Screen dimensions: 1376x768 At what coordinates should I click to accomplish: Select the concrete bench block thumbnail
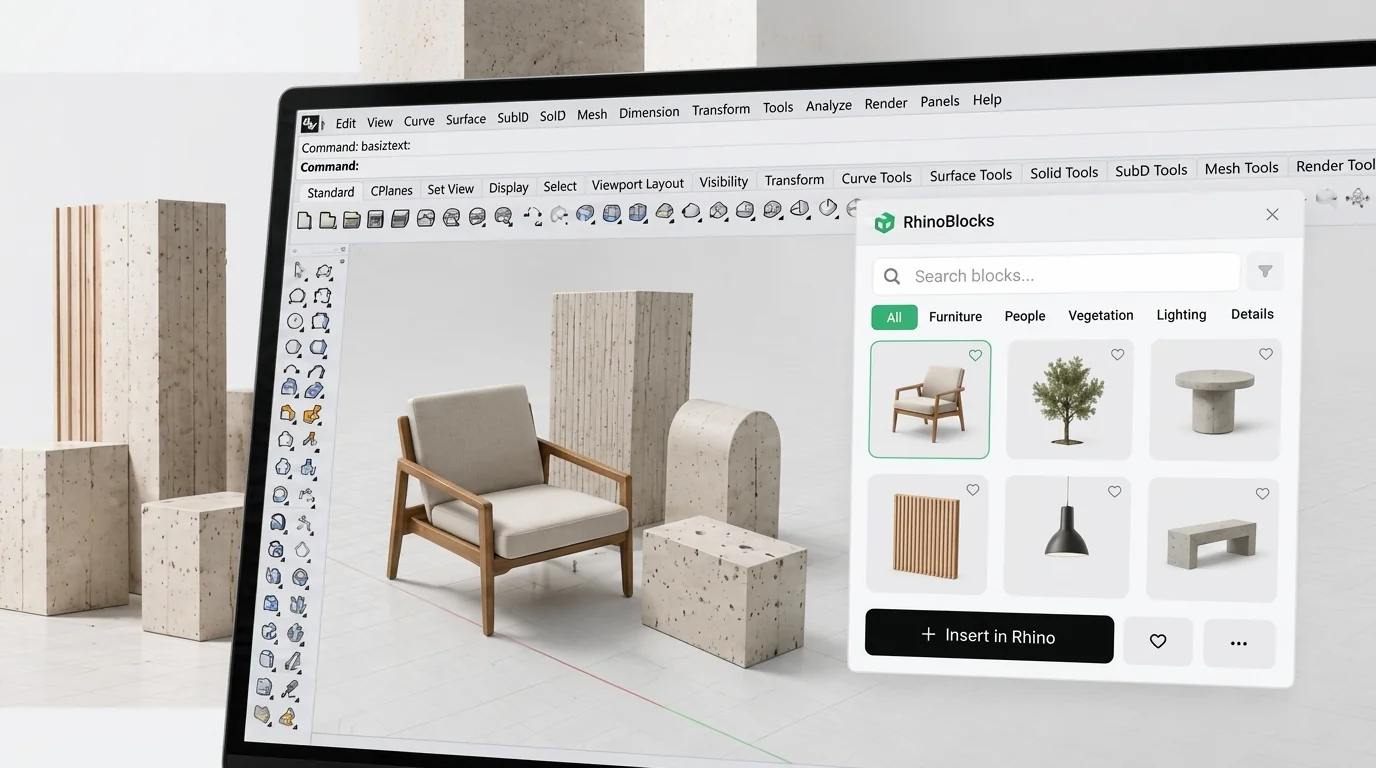click(x=1212, y=539)
